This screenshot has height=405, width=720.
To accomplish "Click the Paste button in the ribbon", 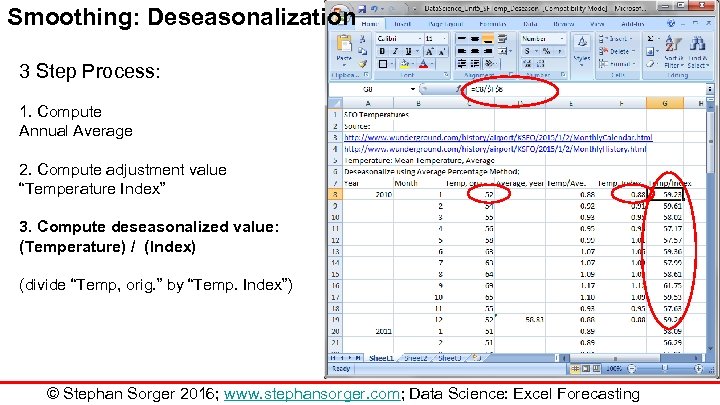I will 344,49.
